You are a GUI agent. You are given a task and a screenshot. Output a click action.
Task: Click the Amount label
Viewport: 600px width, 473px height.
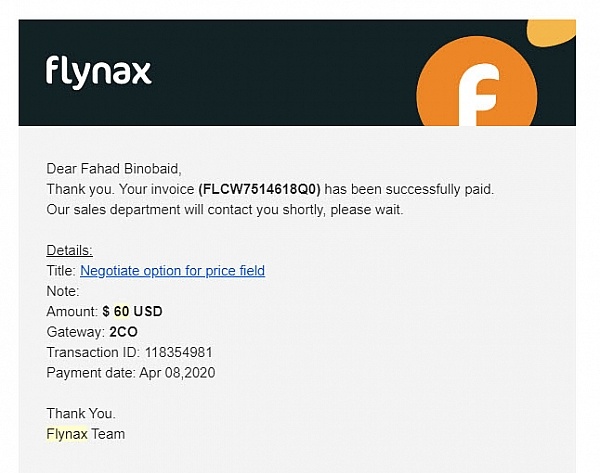click(x=72, y=311)
